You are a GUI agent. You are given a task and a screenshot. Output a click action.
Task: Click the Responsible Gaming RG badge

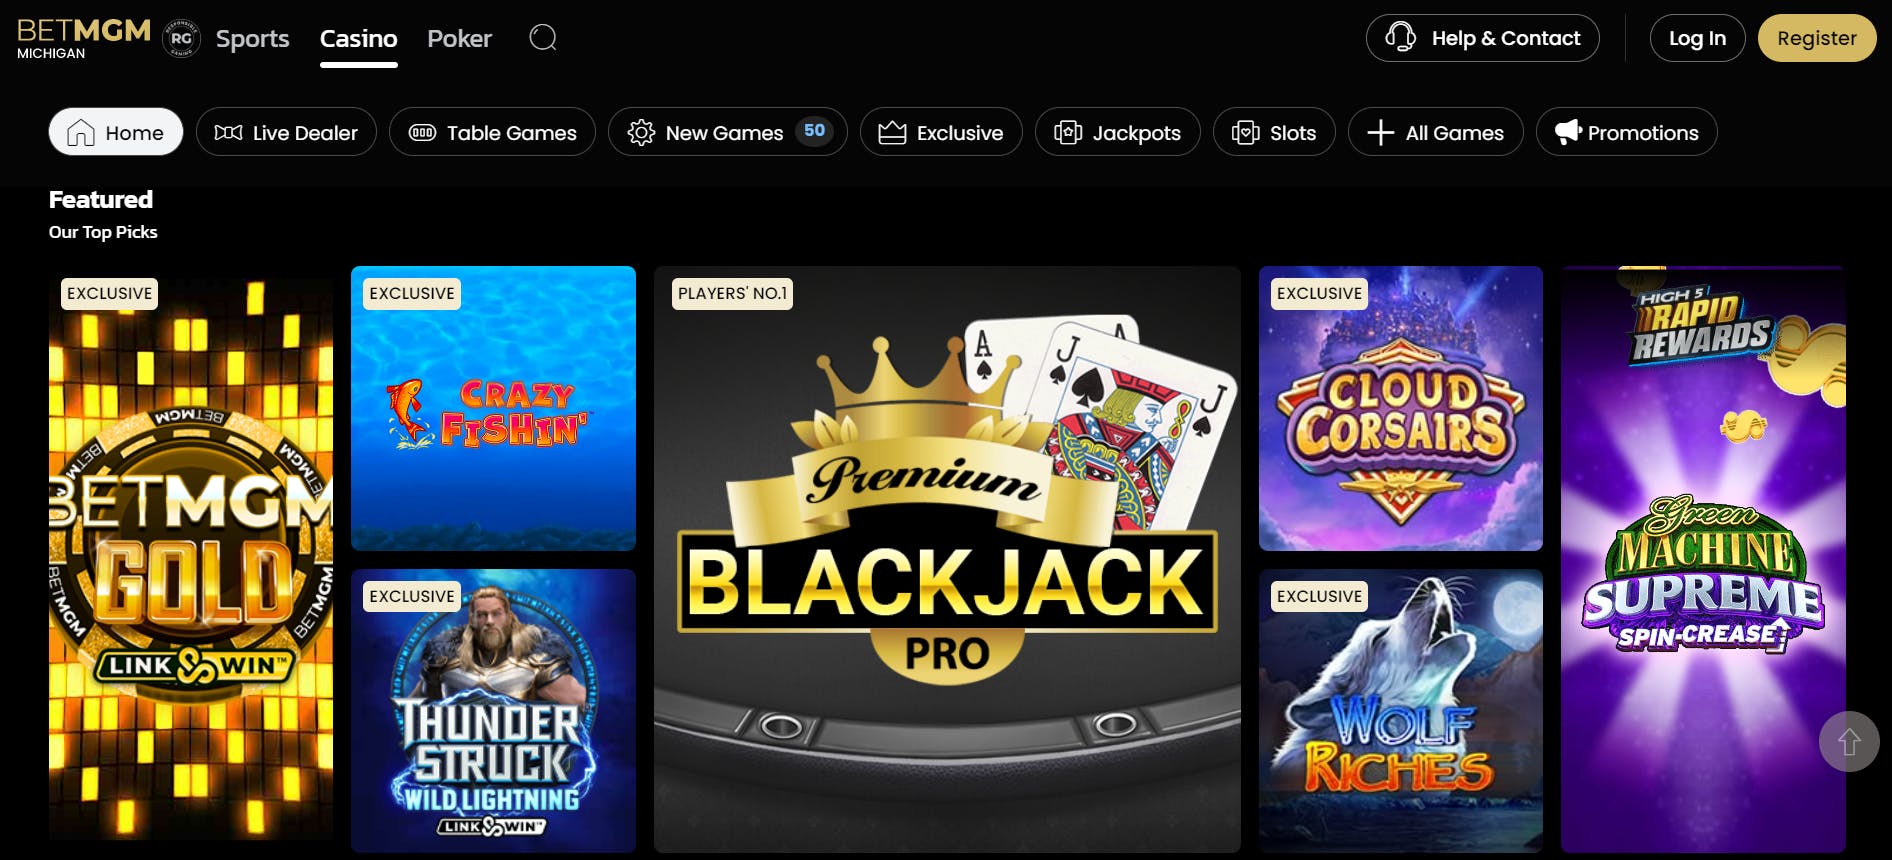tap(181, 38)
